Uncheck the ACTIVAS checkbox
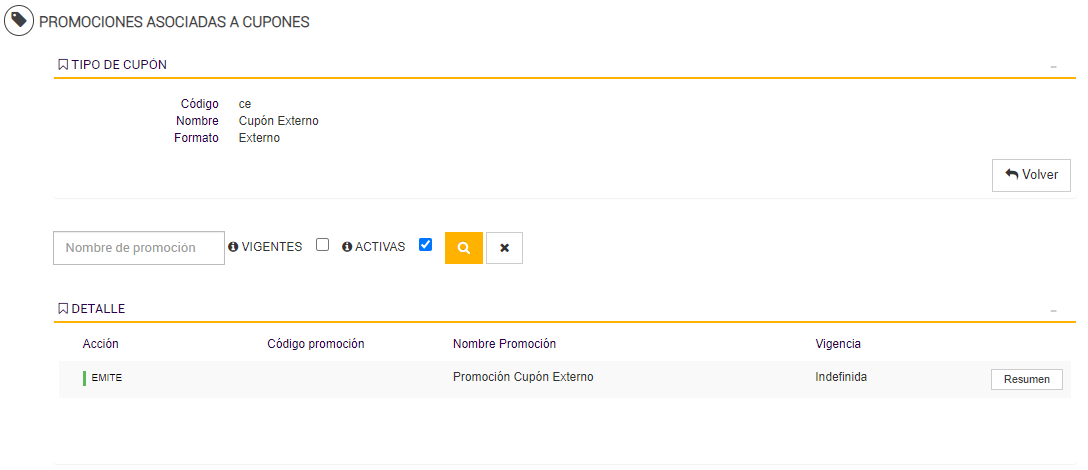Image resolution: width=1088 pixels, height=470 pixels. coord(425,245)
